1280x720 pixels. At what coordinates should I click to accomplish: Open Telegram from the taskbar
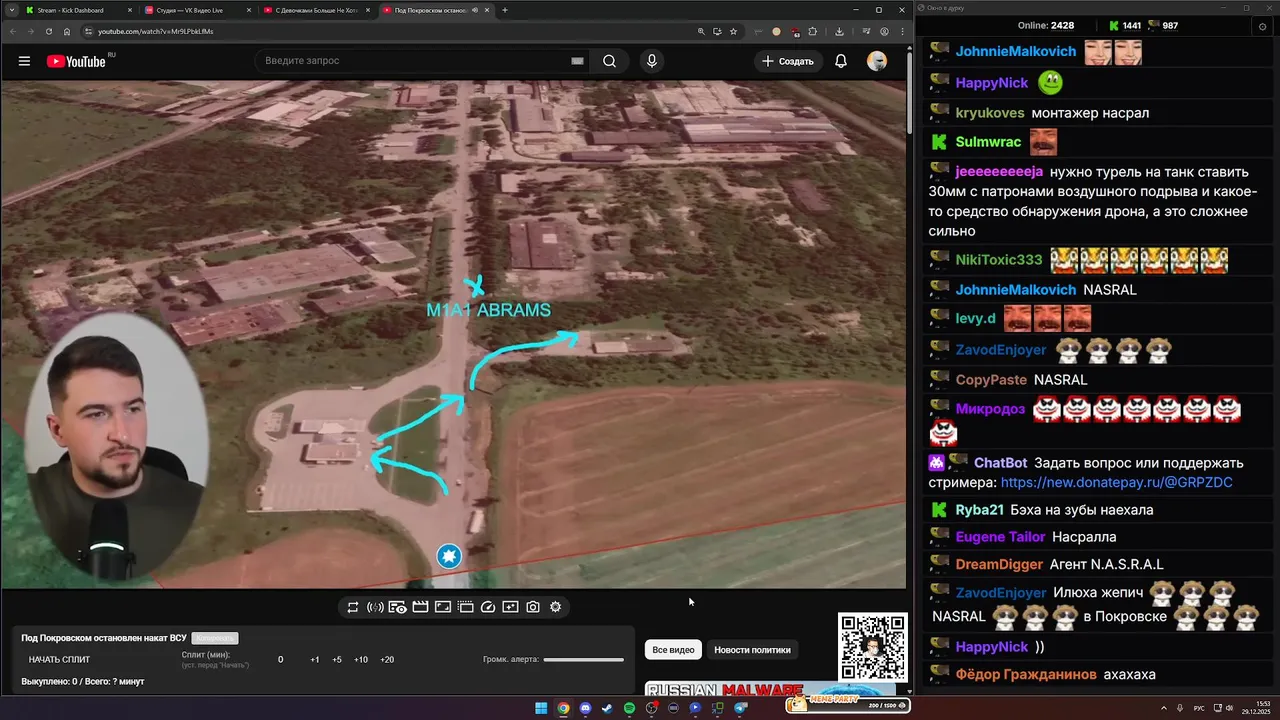pos(740,708)
